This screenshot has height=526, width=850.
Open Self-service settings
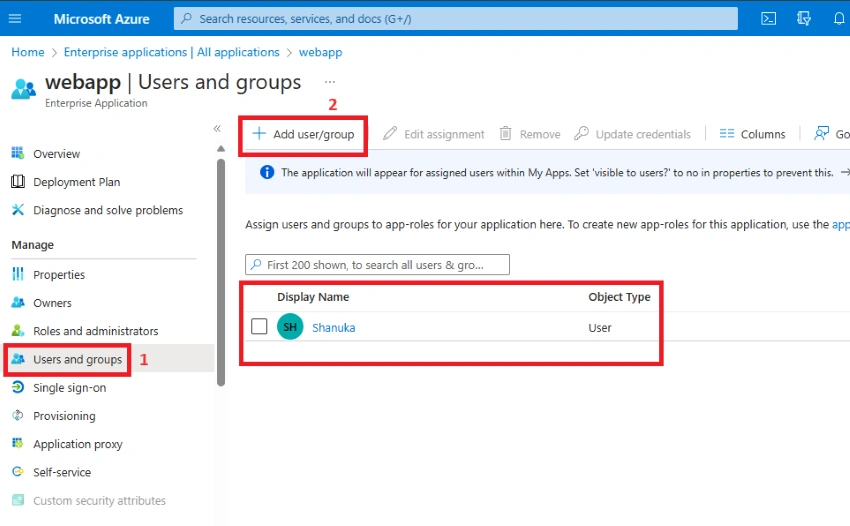(x=62, y=472)
